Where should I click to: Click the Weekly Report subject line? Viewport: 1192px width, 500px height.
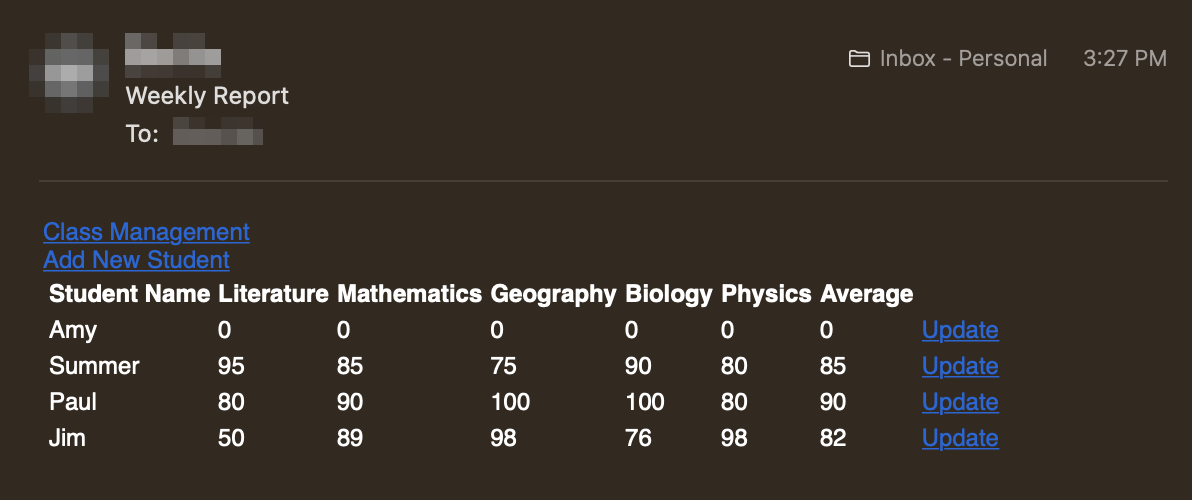(207, 96)
